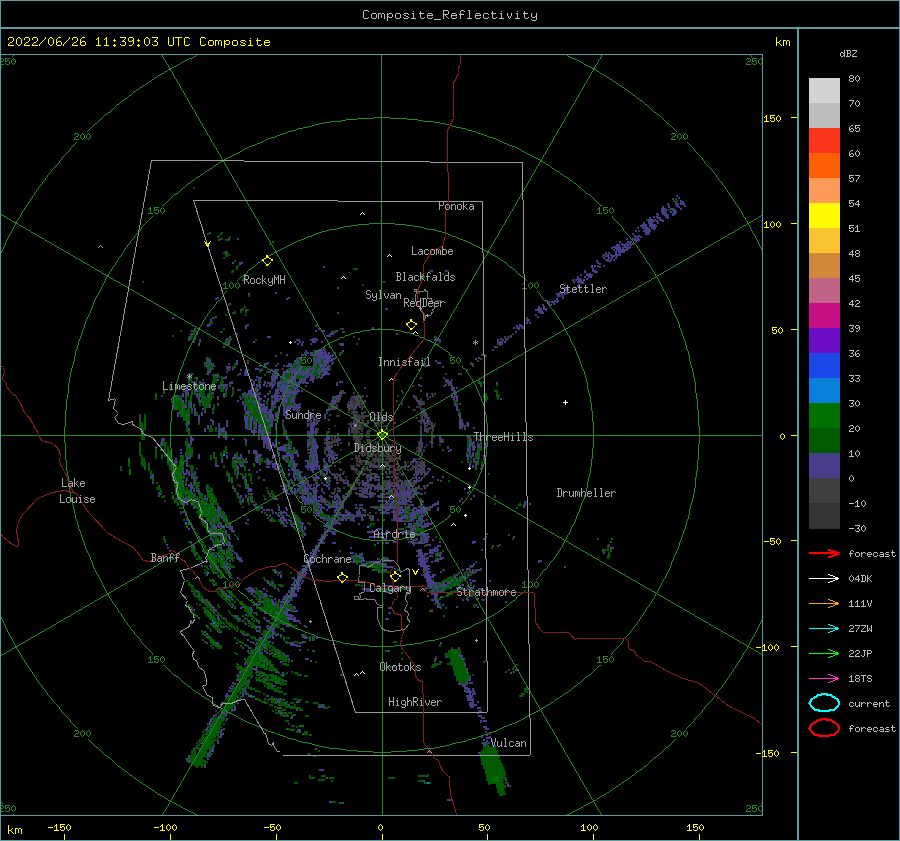Click the dBZ legend heading
Image resolution: width=900 pixels, height=841 pixels.
coord(848,53)
